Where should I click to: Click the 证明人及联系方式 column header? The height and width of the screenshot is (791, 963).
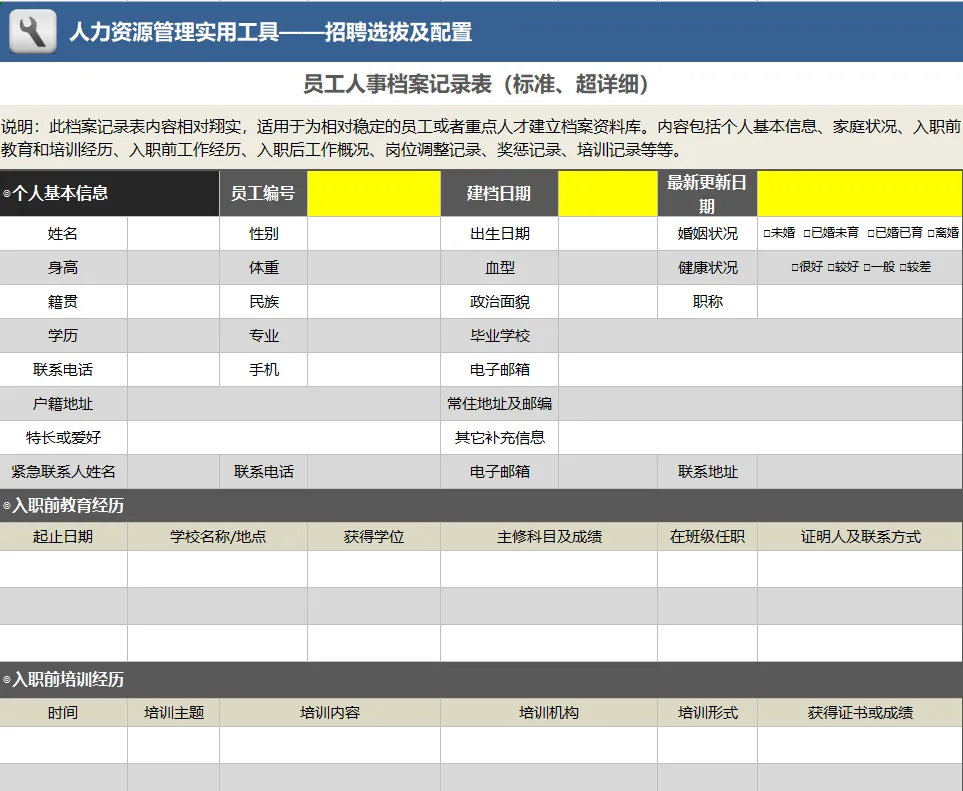click(x=860, y=536)
